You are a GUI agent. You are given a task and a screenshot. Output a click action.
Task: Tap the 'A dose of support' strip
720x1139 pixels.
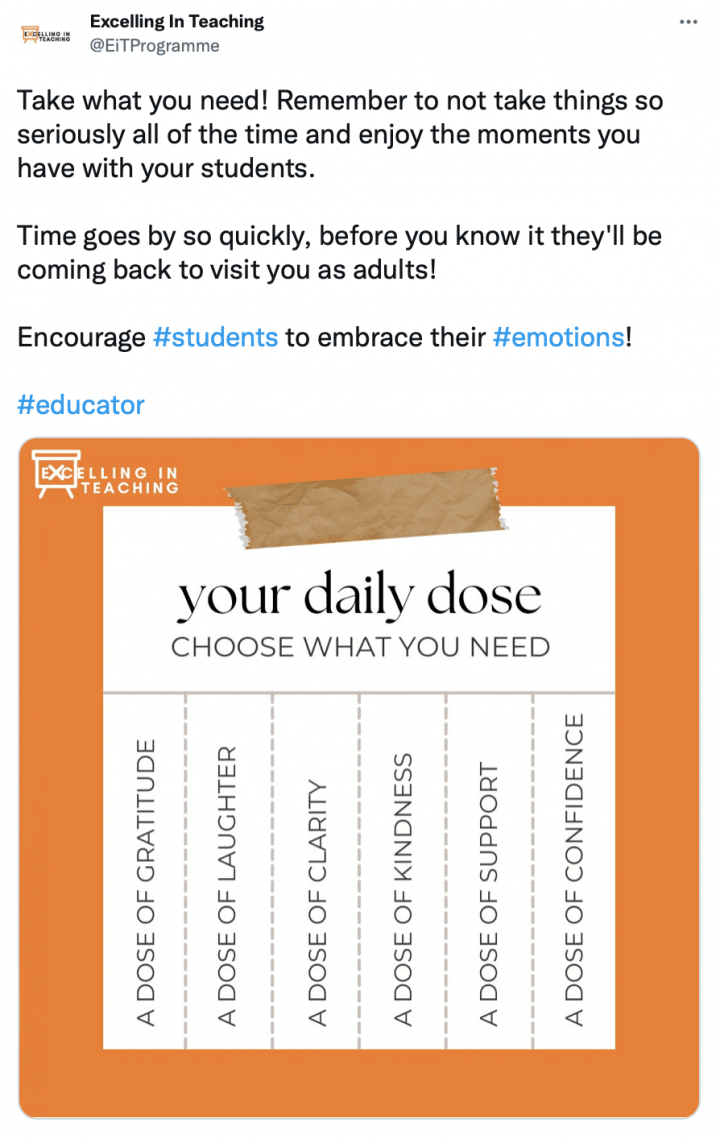(488, 895)
